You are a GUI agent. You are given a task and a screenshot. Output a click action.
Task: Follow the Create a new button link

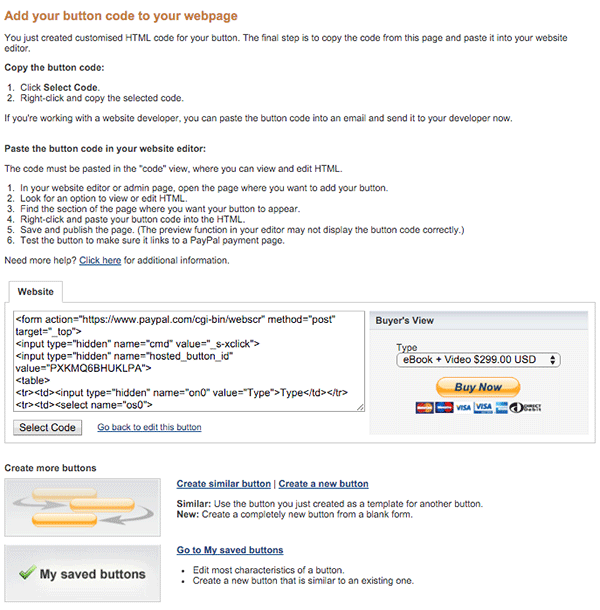(323, 484)
